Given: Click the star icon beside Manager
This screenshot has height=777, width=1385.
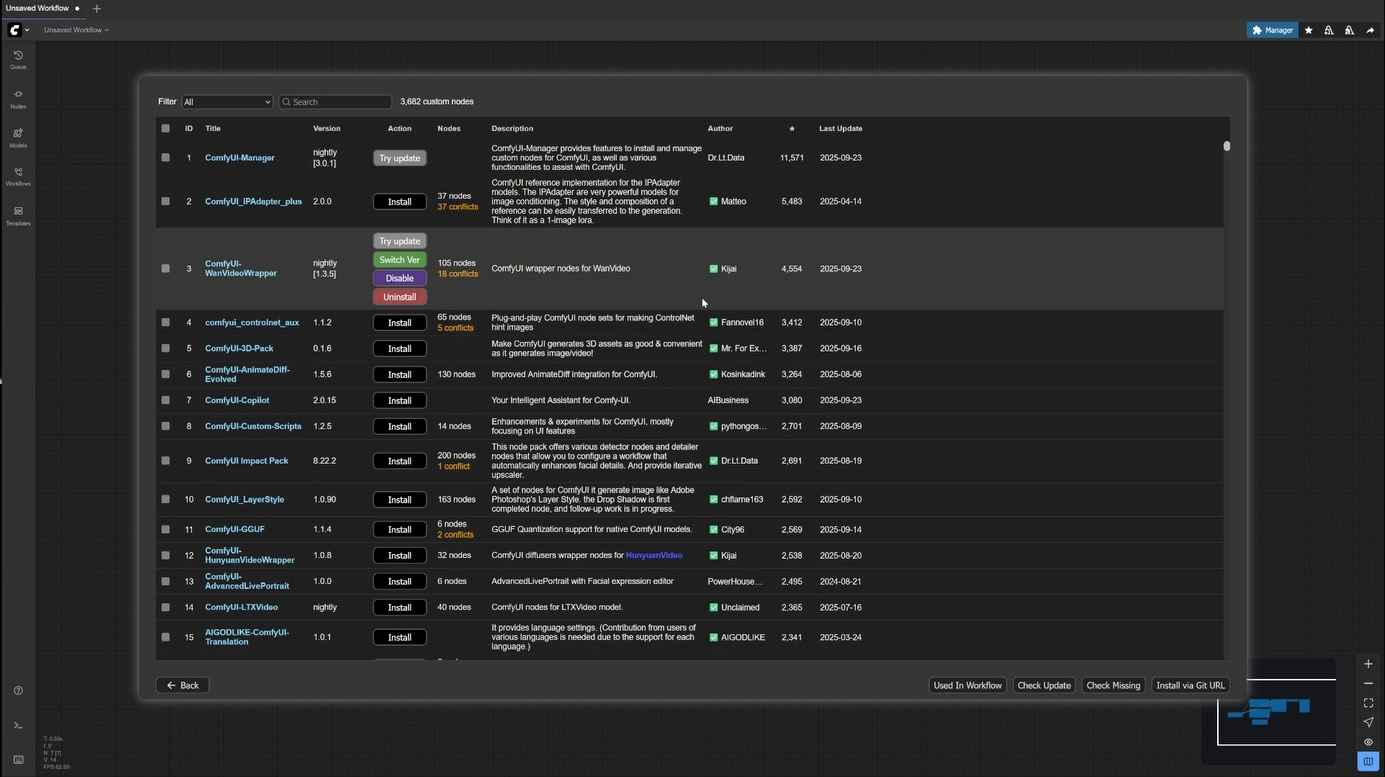Looking at the screenshot, I should click(1308, 30).
